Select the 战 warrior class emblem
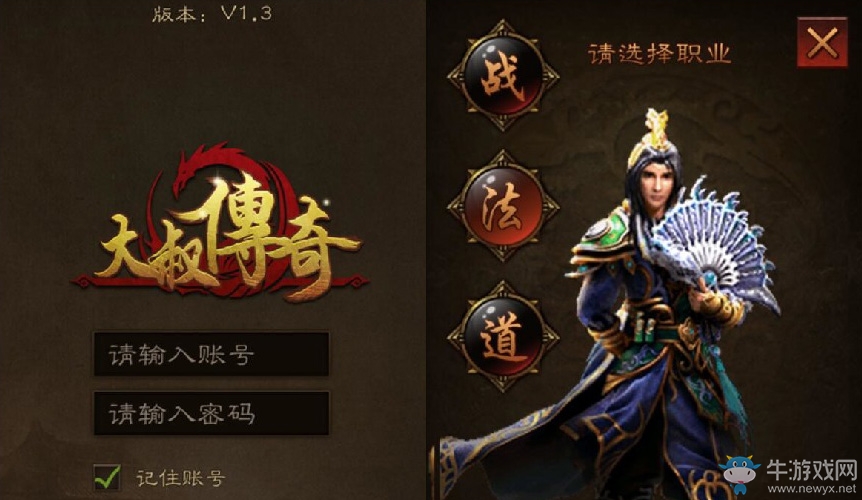The height and width of the screenshot is (500, 862). coord(503,76)
